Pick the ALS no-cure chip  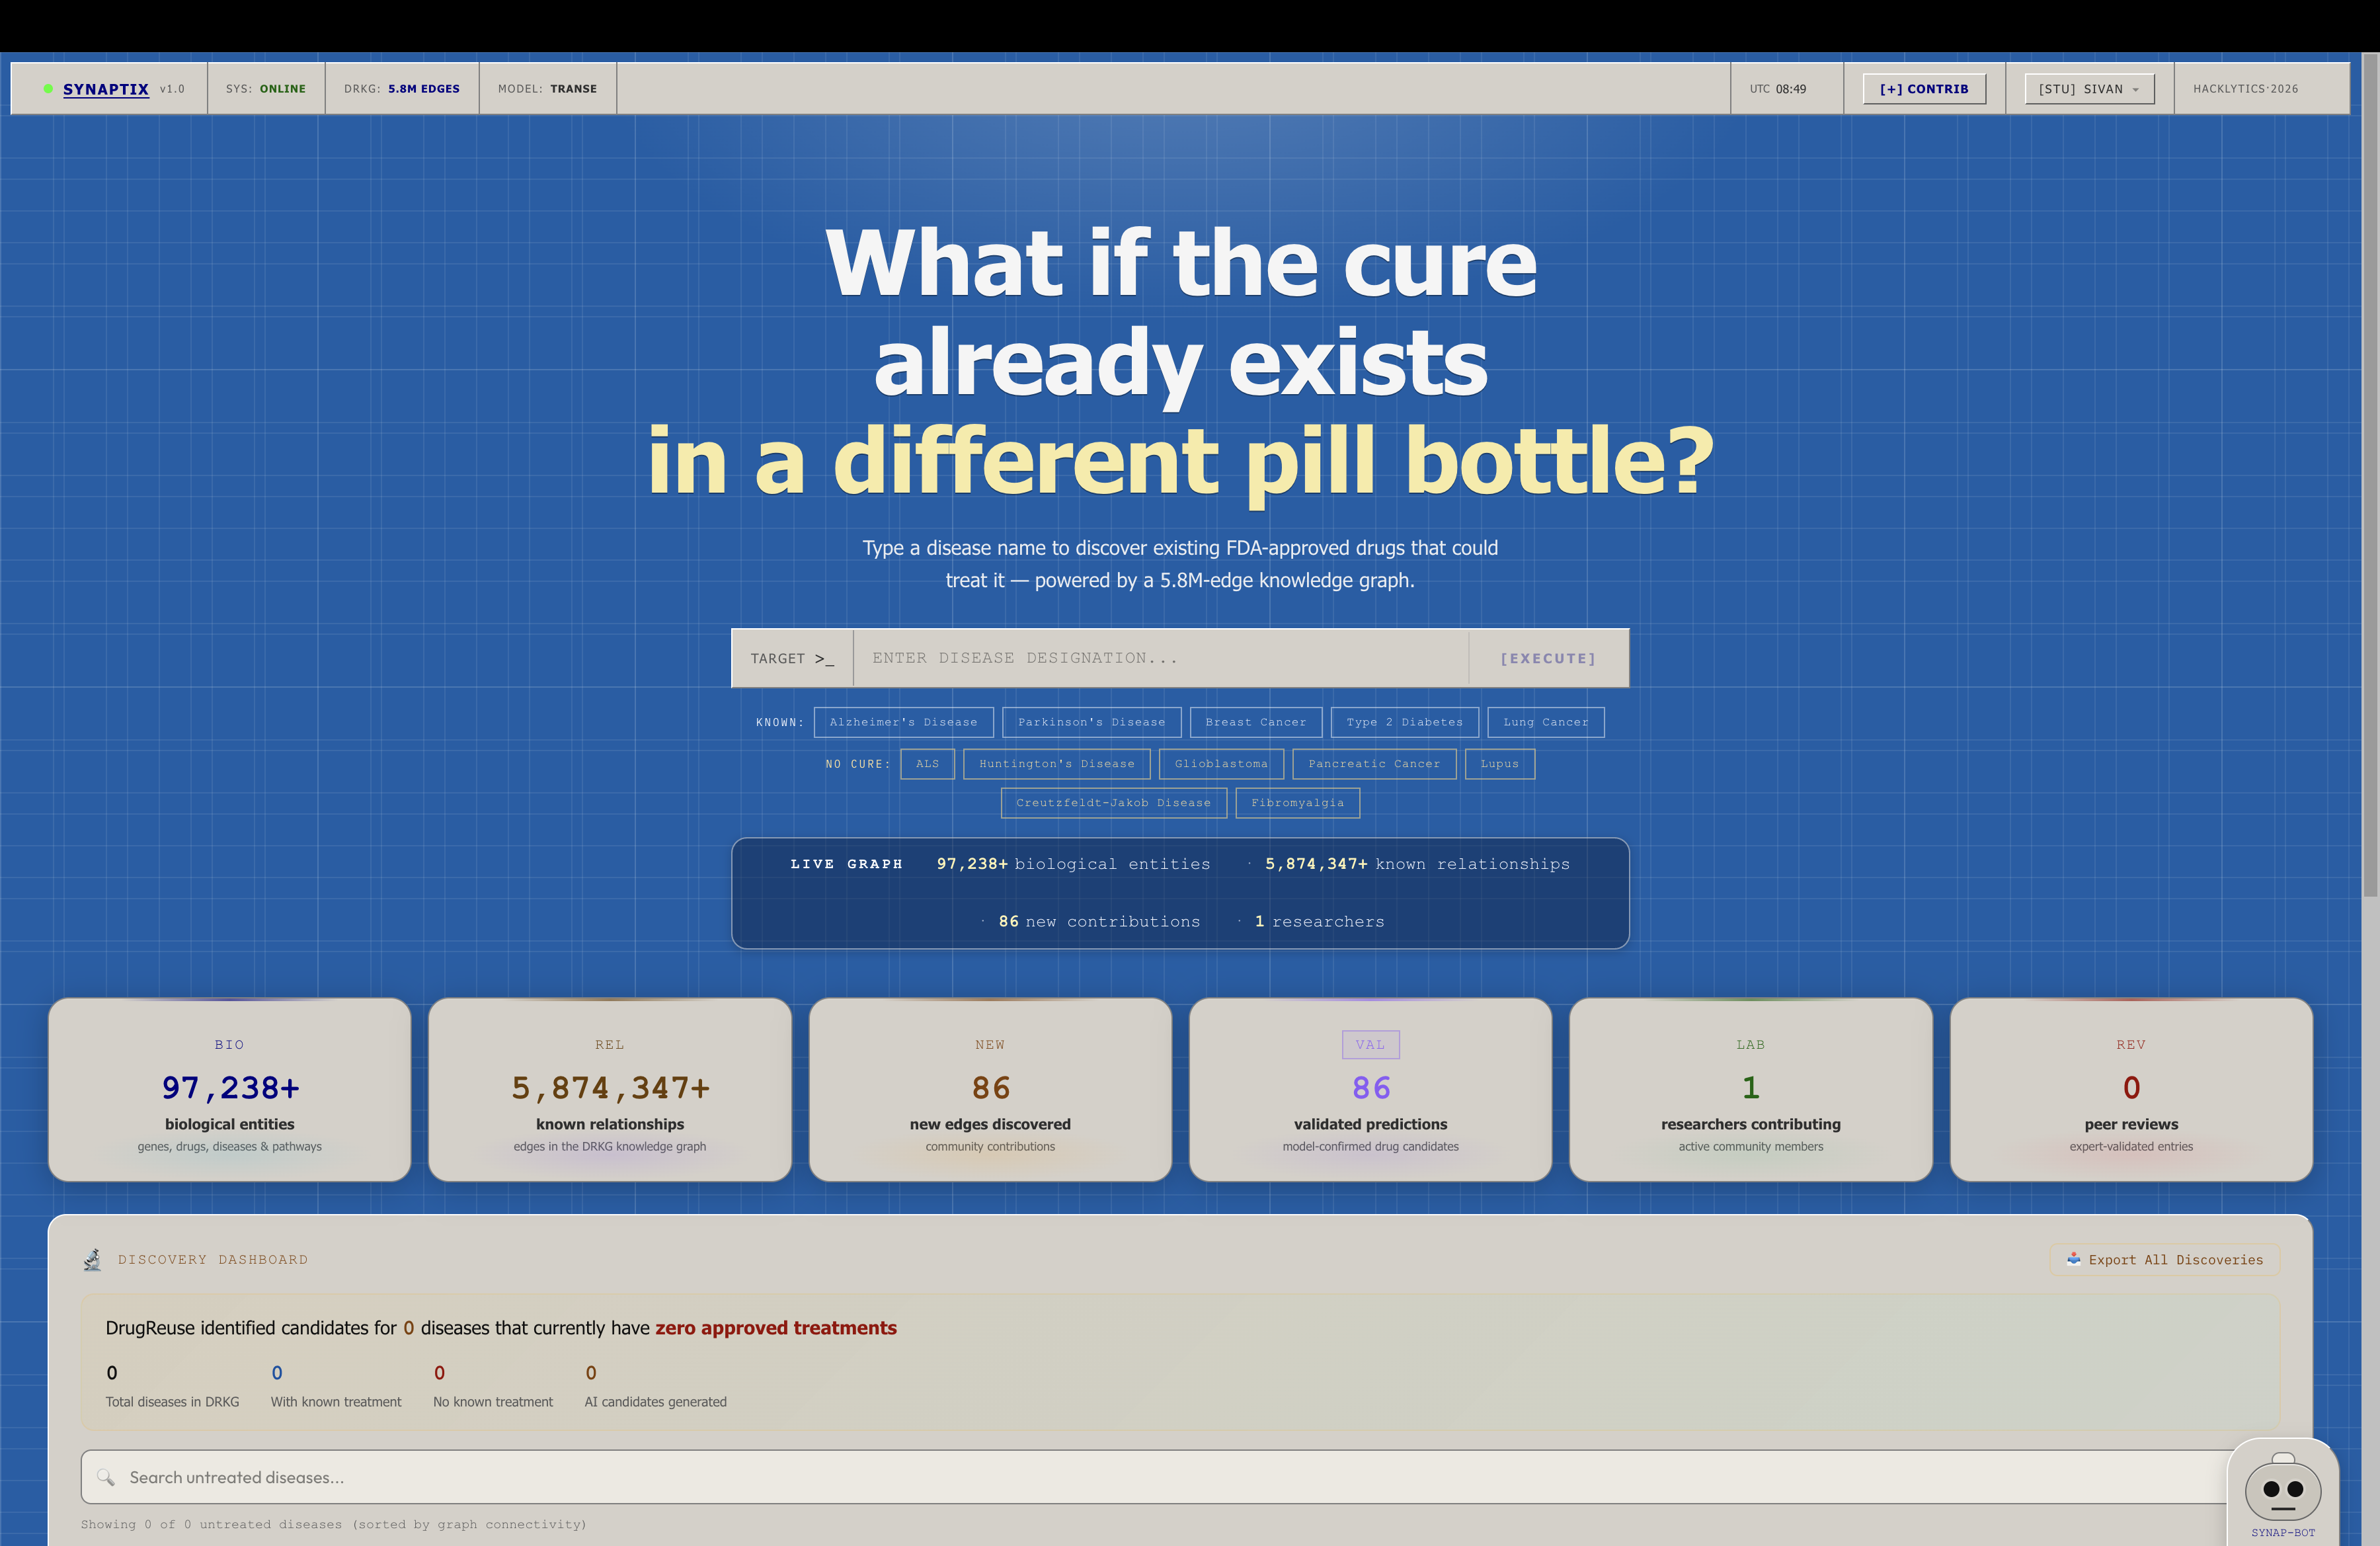pyautogui.click(x=927, y=764)
